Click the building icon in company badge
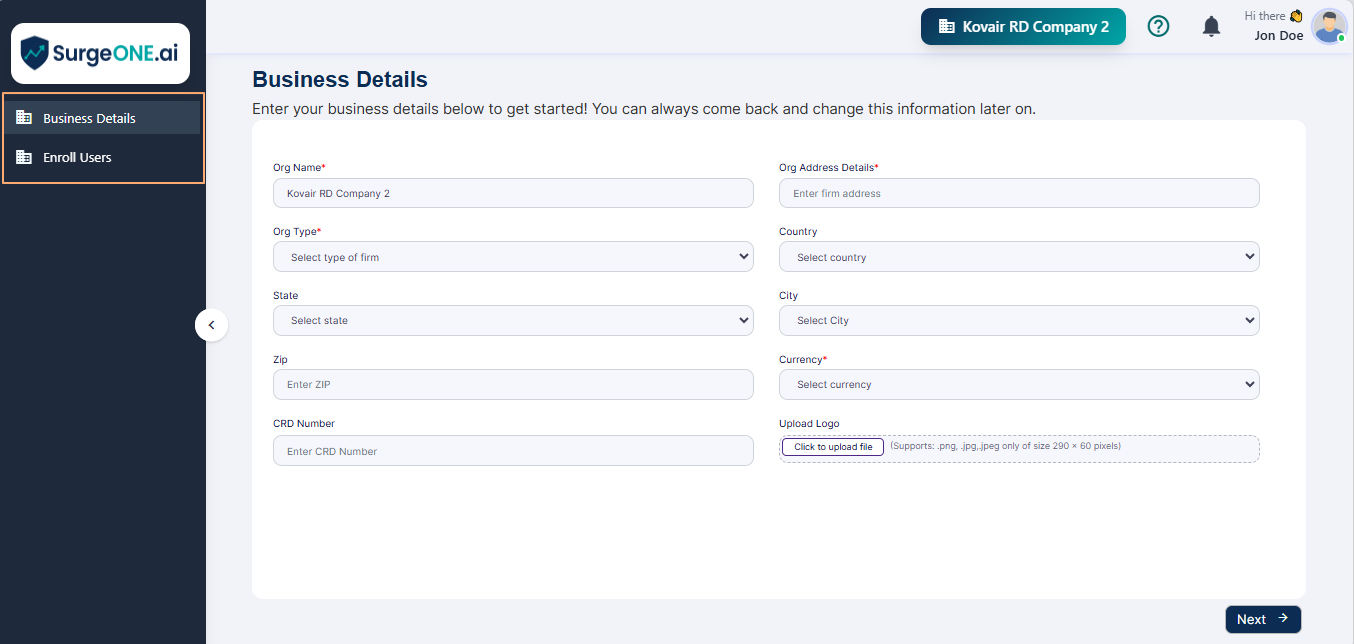The width and height of the screenshot is (1354, 644). coord(946,27)
